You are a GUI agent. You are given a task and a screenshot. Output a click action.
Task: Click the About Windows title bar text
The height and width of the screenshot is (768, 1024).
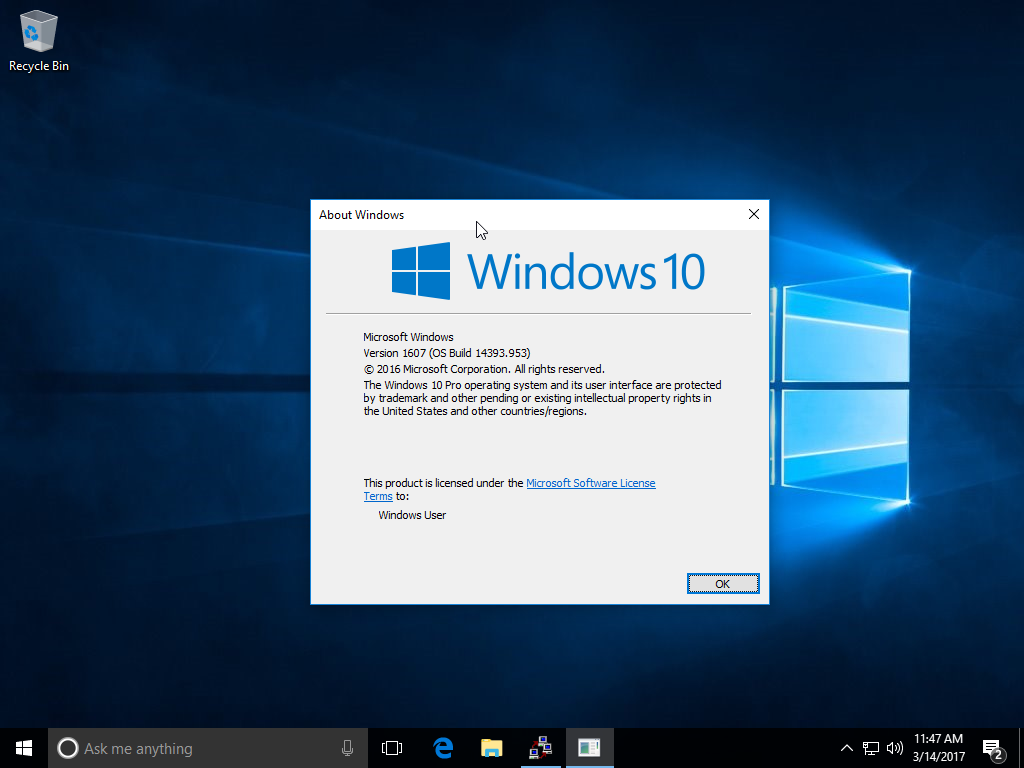361,215
